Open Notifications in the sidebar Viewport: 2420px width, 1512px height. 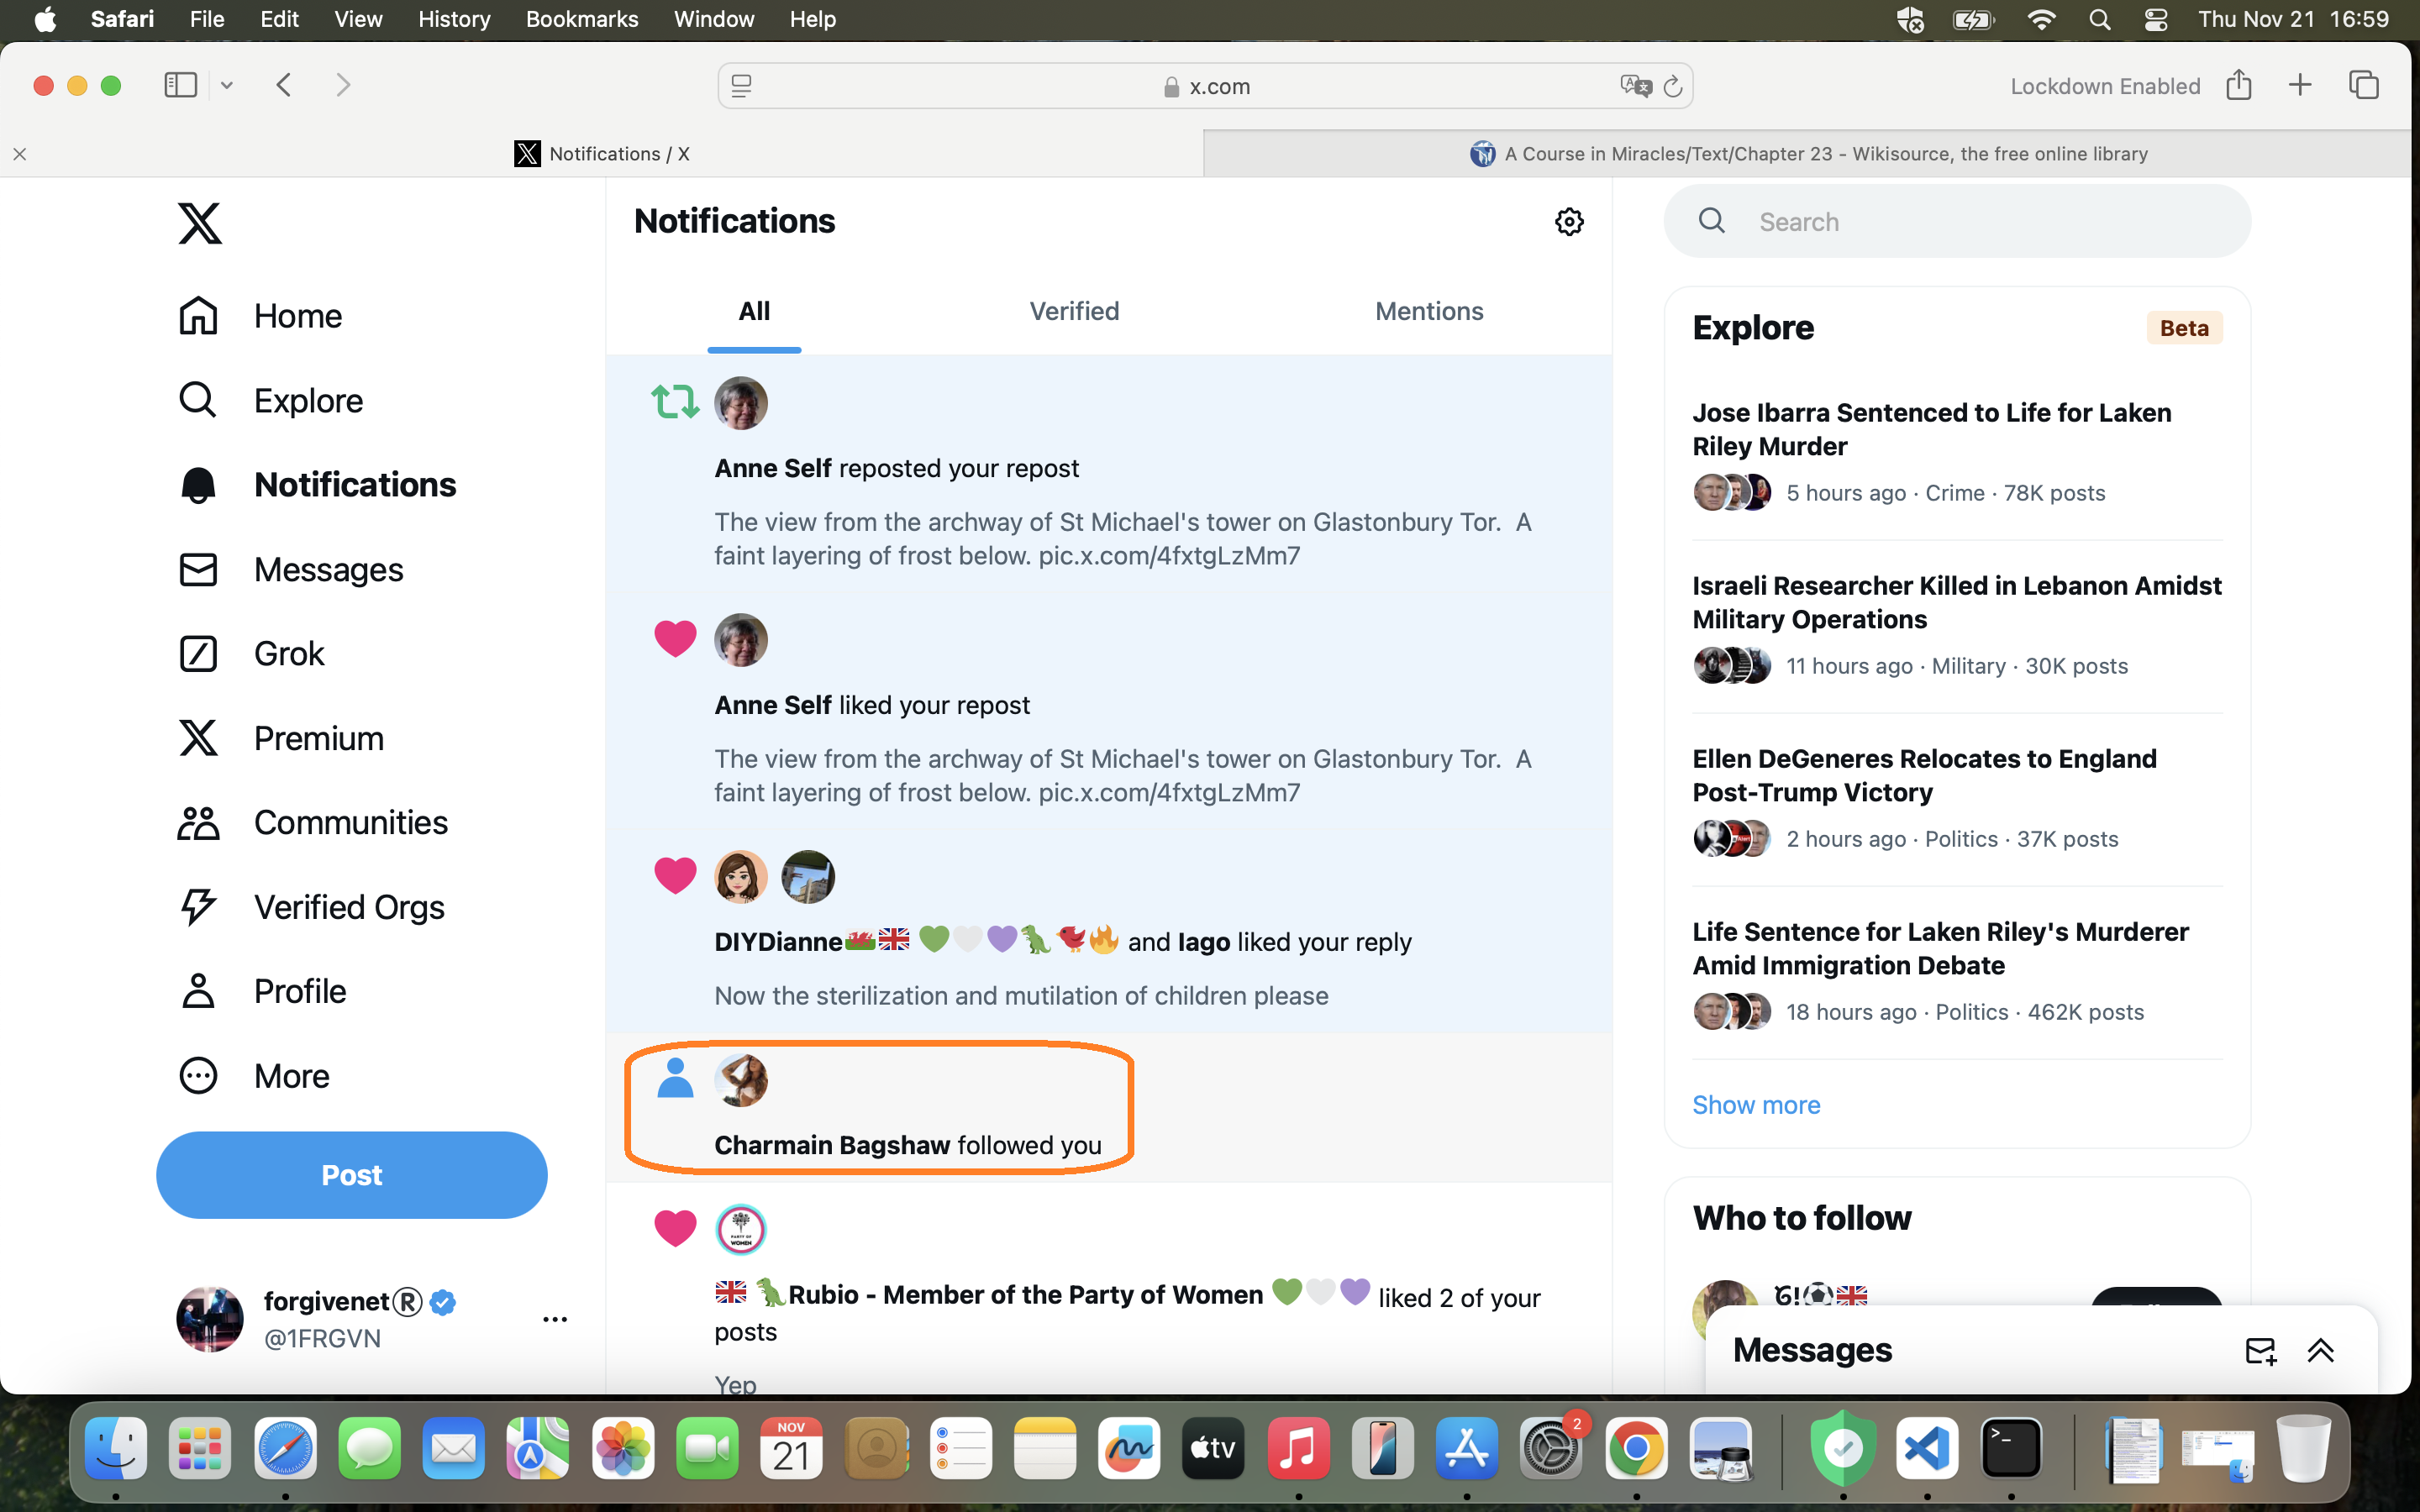[317, 485]
